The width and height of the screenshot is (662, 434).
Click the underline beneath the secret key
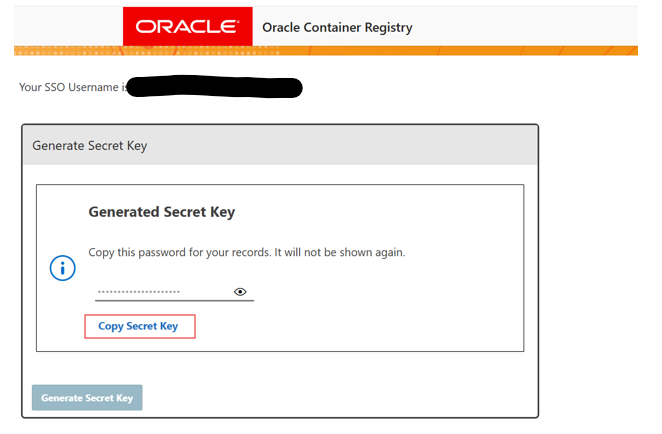point(174,299)
